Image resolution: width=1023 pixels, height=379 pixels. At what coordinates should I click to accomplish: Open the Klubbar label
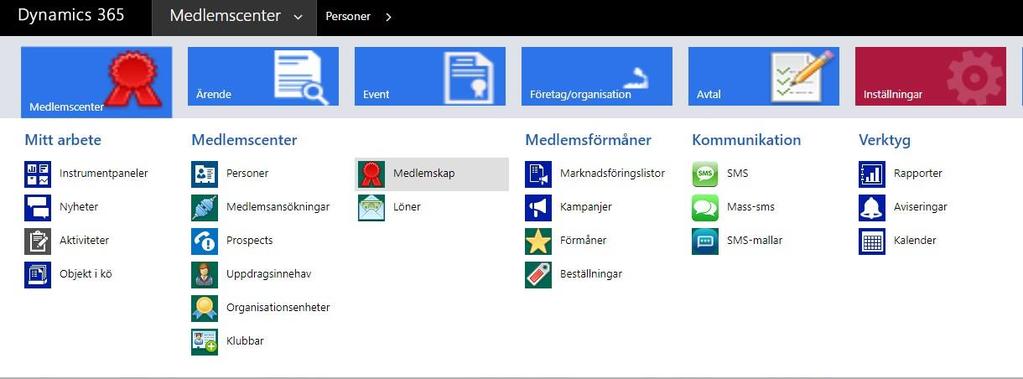coord(245,341)
